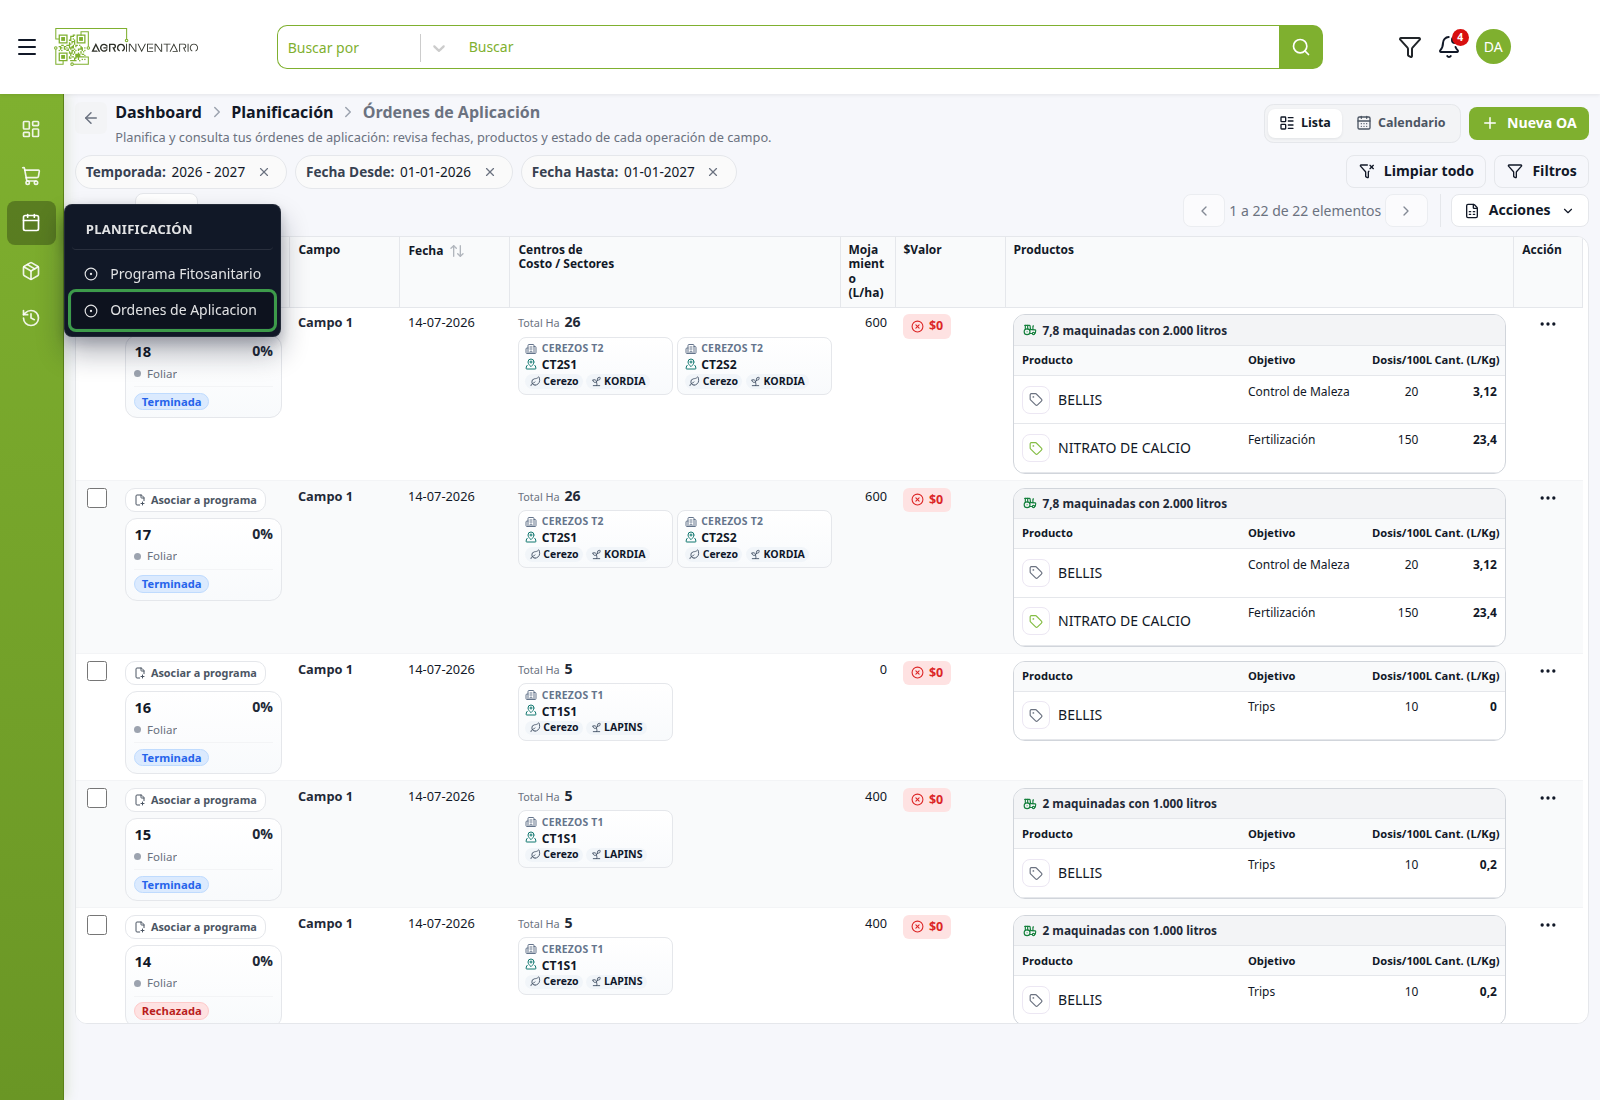
Task: Click Limpiar todo button
Action: tap(1416, 171)
